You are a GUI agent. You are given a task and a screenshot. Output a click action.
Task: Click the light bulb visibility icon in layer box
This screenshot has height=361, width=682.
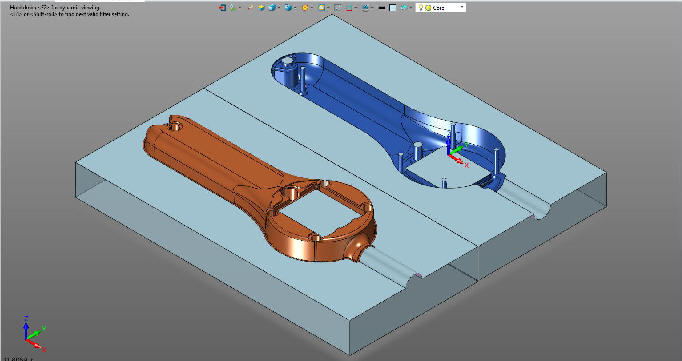420,7
